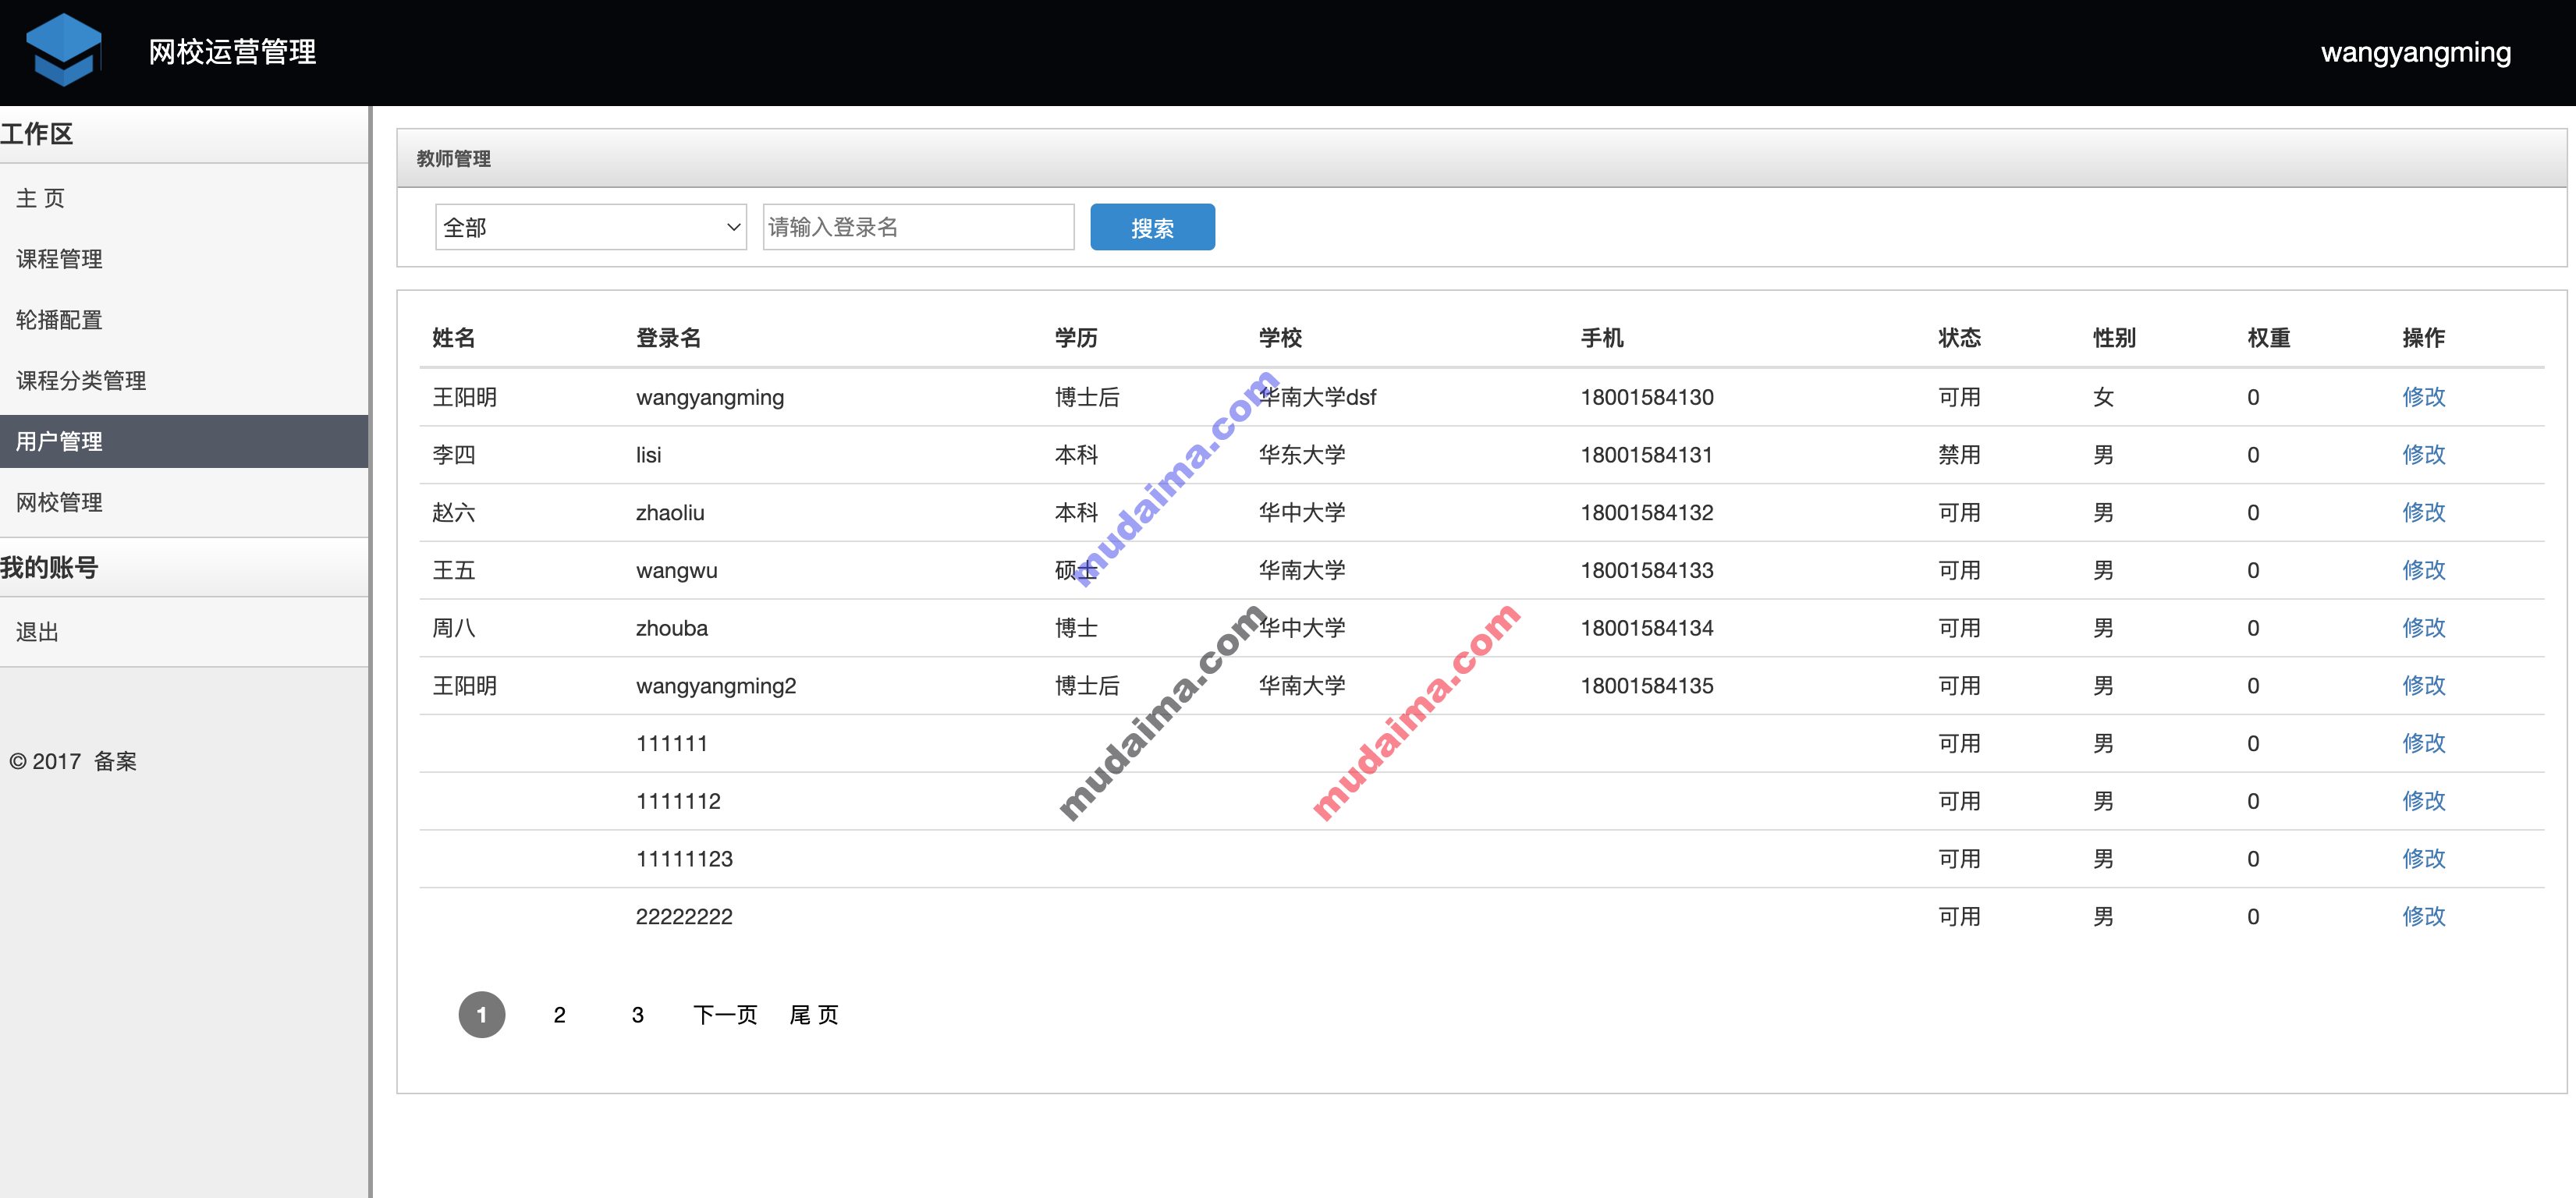Screen dimensions: 2576x1198
Task: Click login name cell 11111123
Action: (684, 859)
